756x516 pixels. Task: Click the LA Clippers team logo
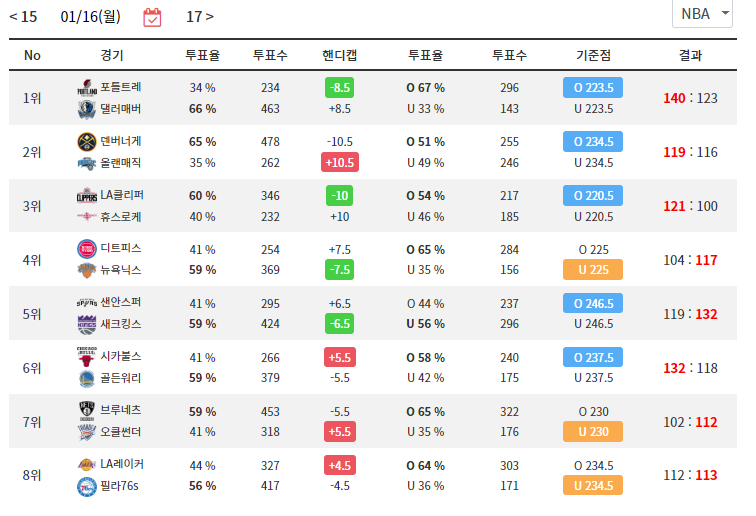click(87, 195)
